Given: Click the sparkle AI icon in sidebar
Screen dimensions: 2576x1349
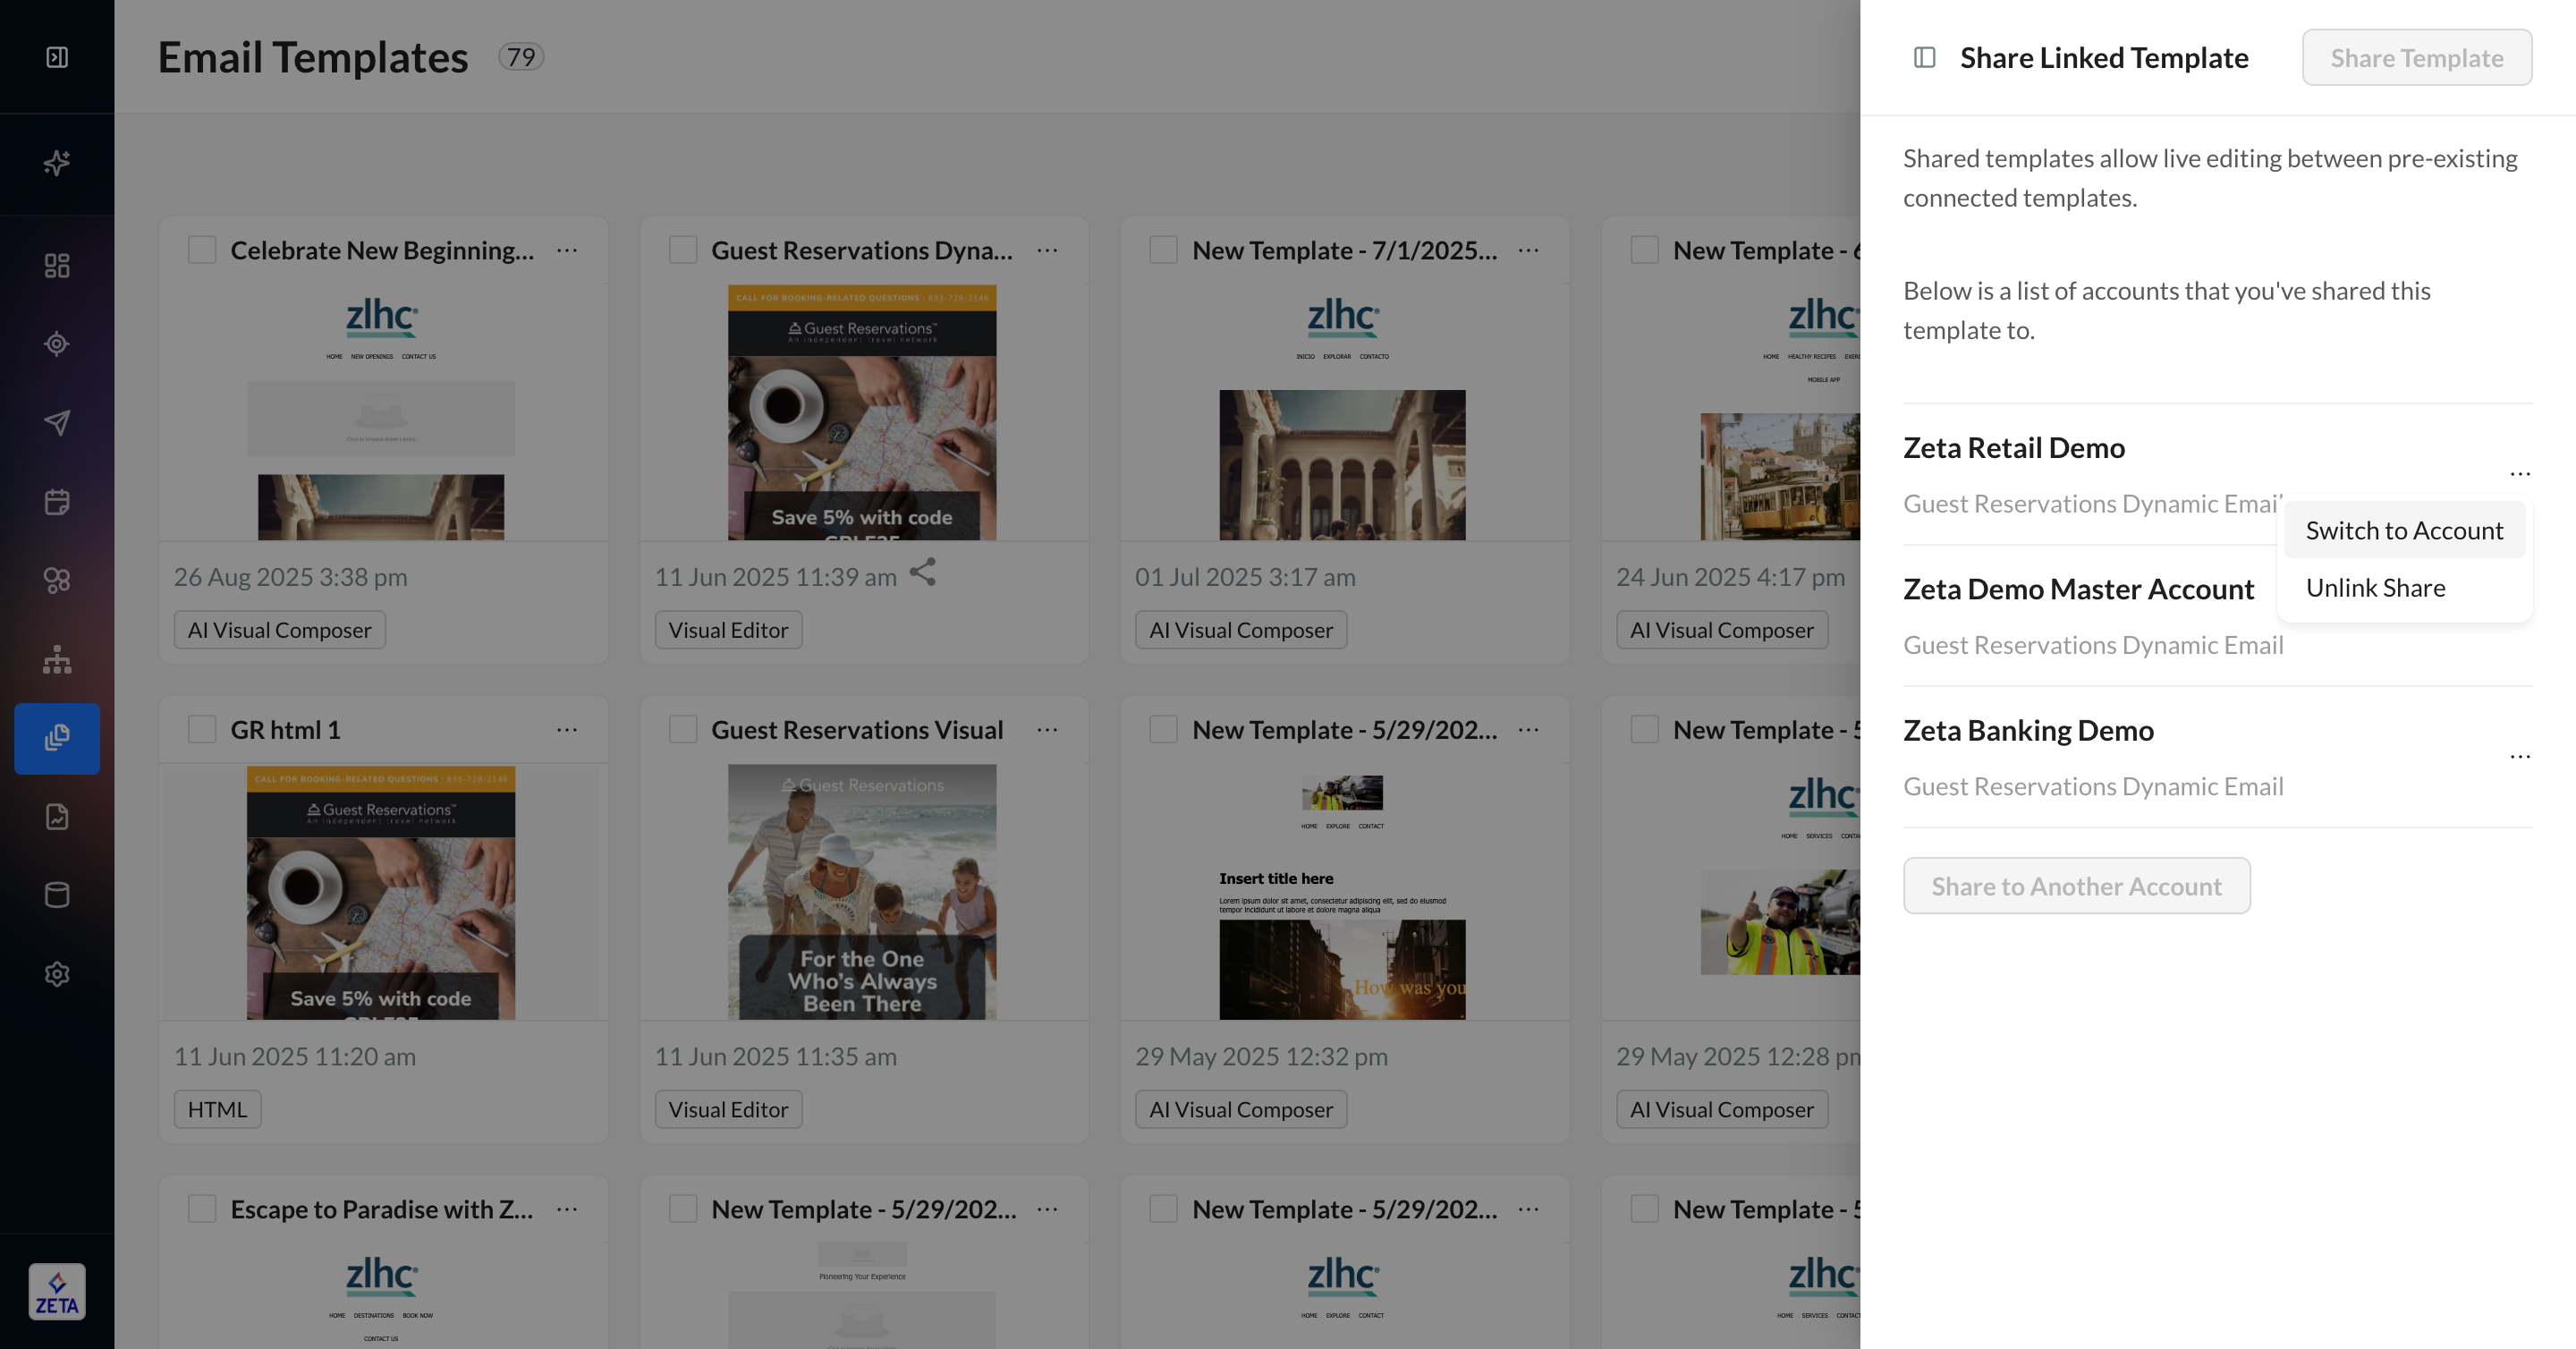Looking at the screenshot, I should [x=57, y=162].
